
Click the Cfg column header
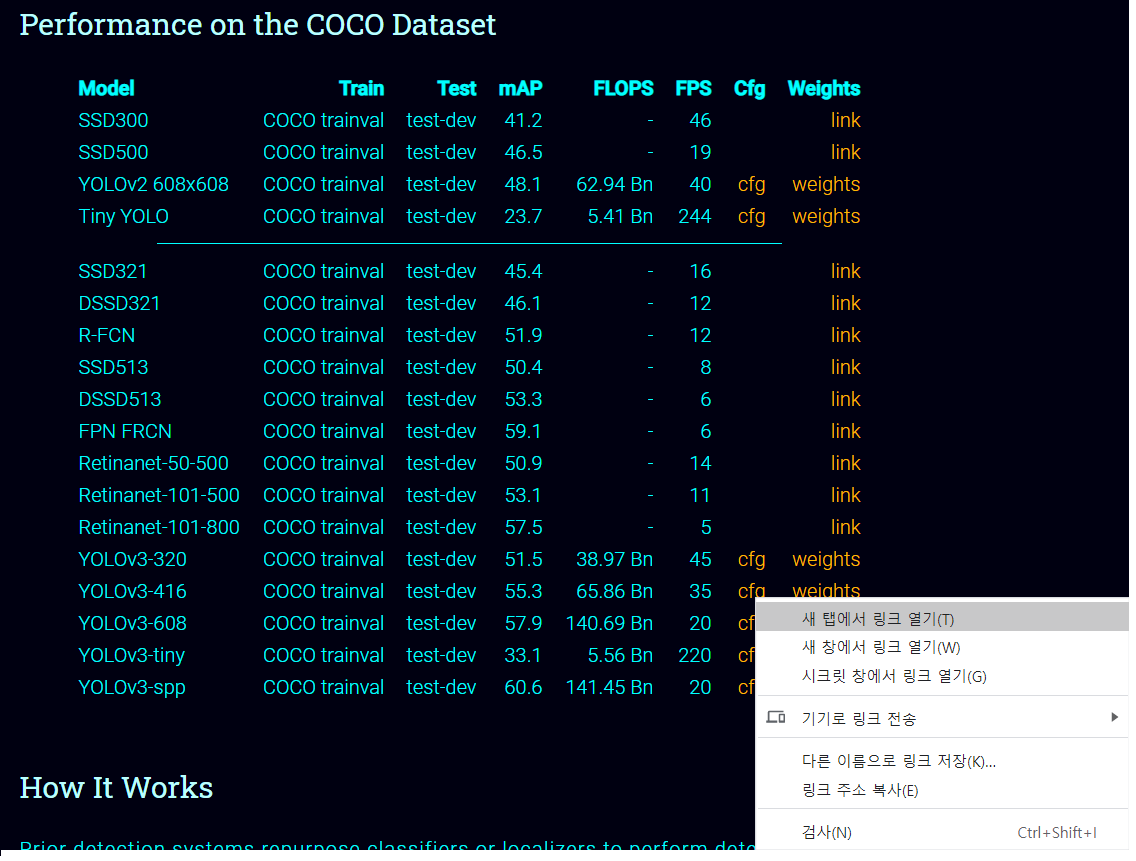pos(749,89)
